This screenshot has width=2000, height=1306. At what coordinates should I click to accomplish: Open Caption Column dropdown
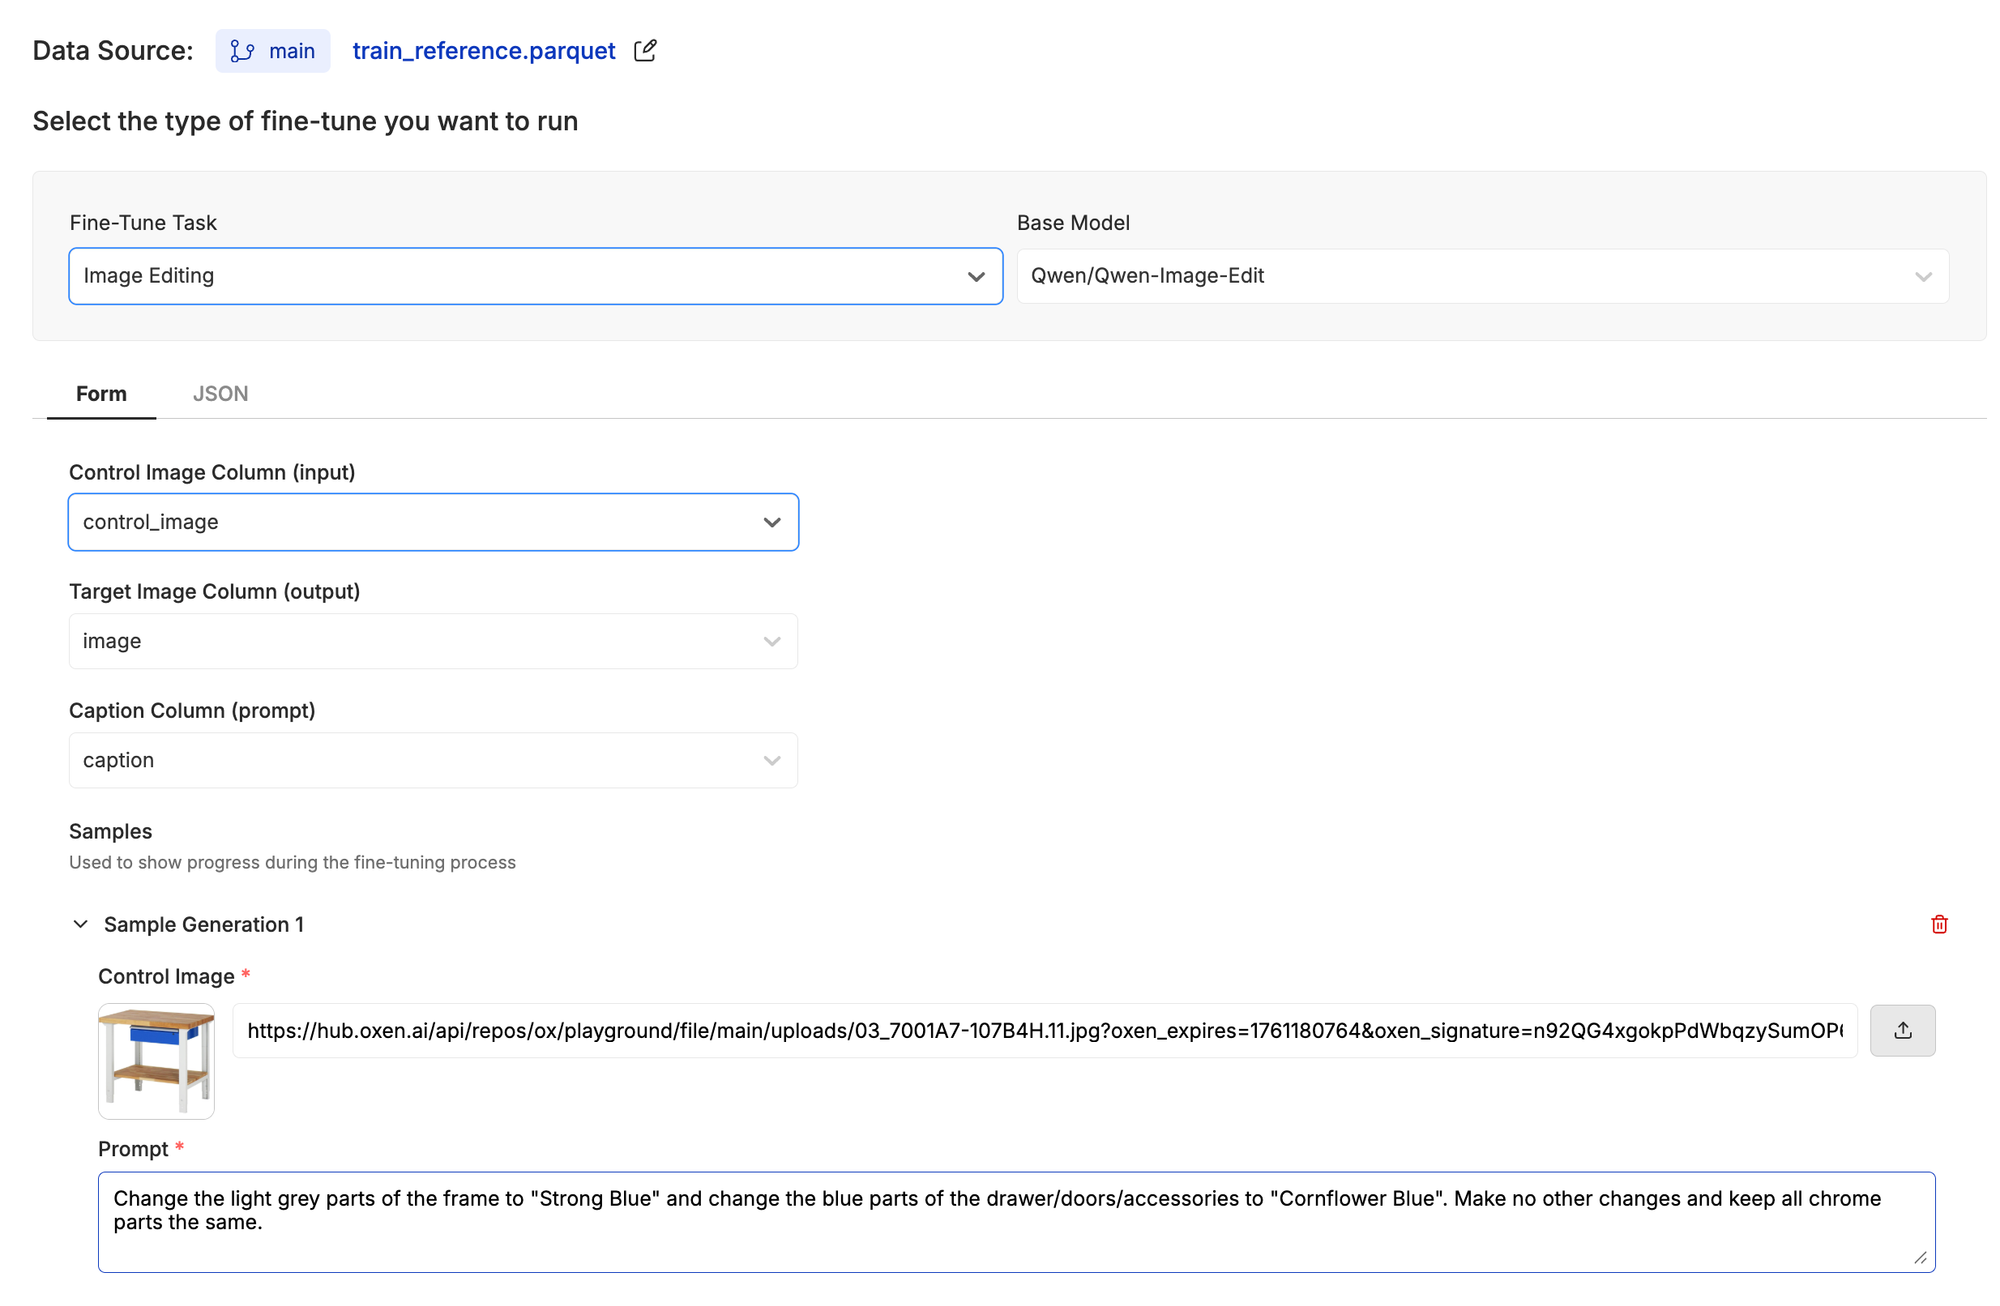(x=433, y=760)
